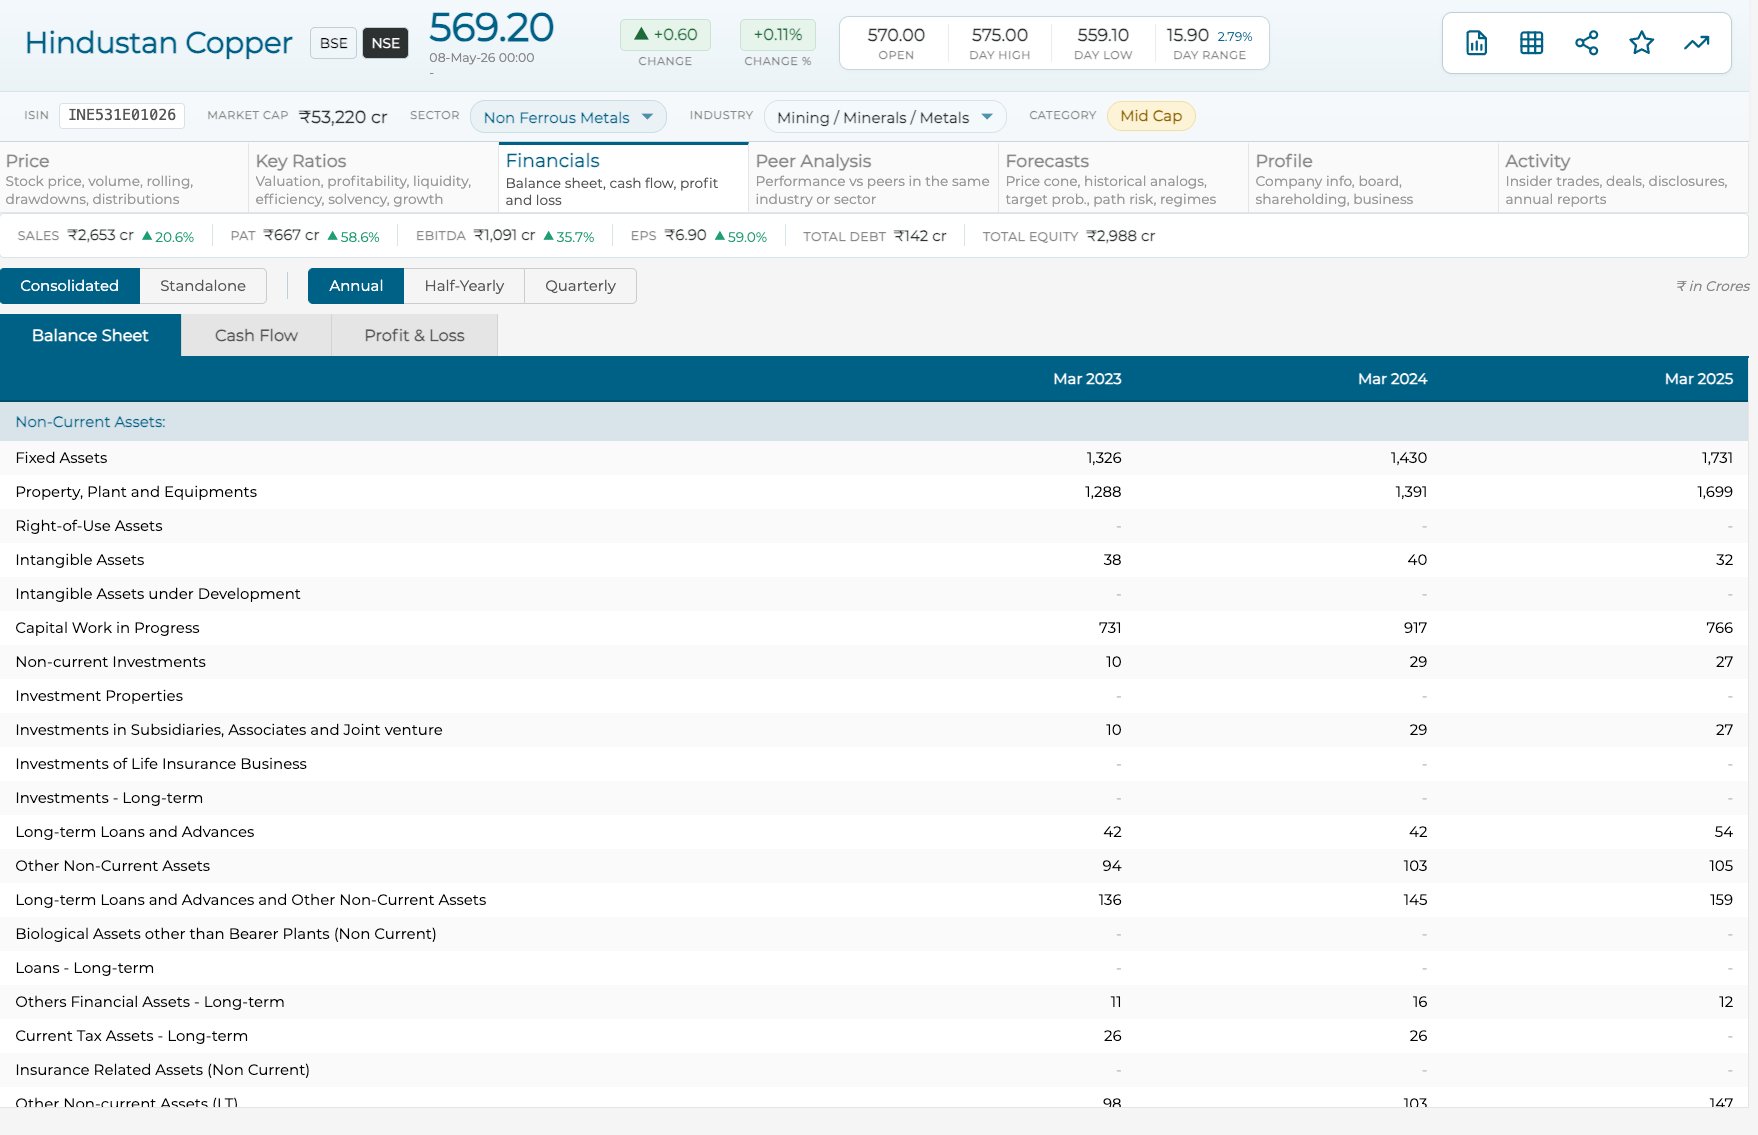Click the Intangible Assets row label
The image size is (1758, 1135).
click(x=80, y=560)
